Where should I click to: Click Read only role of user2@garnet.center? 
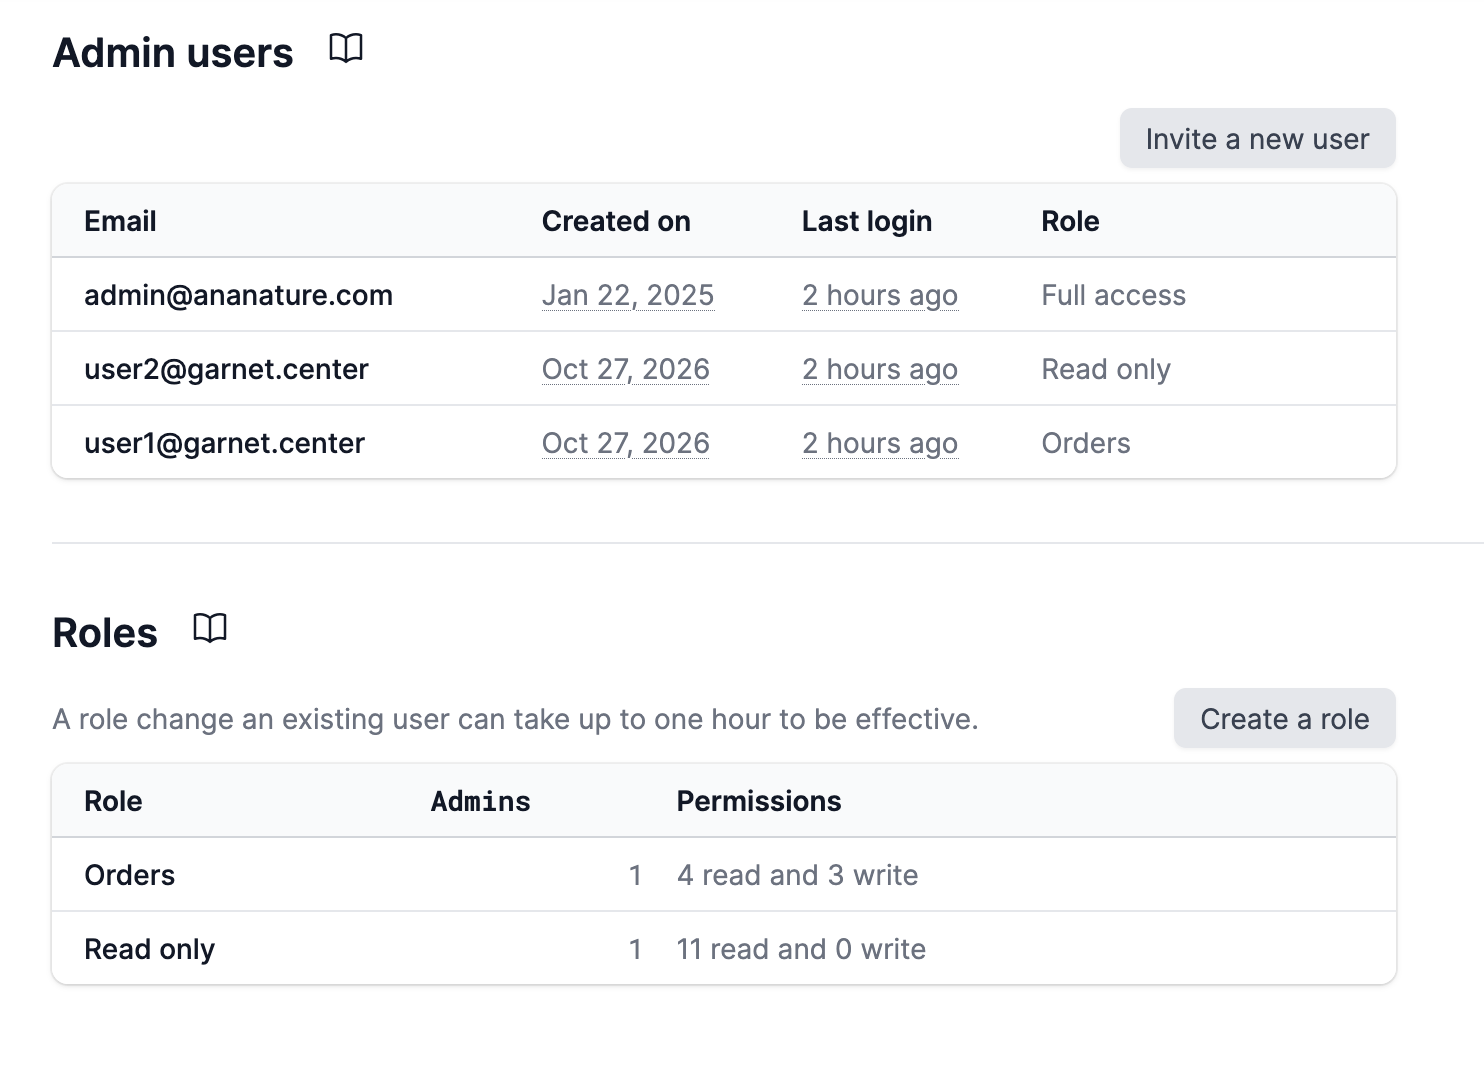pos(1106,369)
